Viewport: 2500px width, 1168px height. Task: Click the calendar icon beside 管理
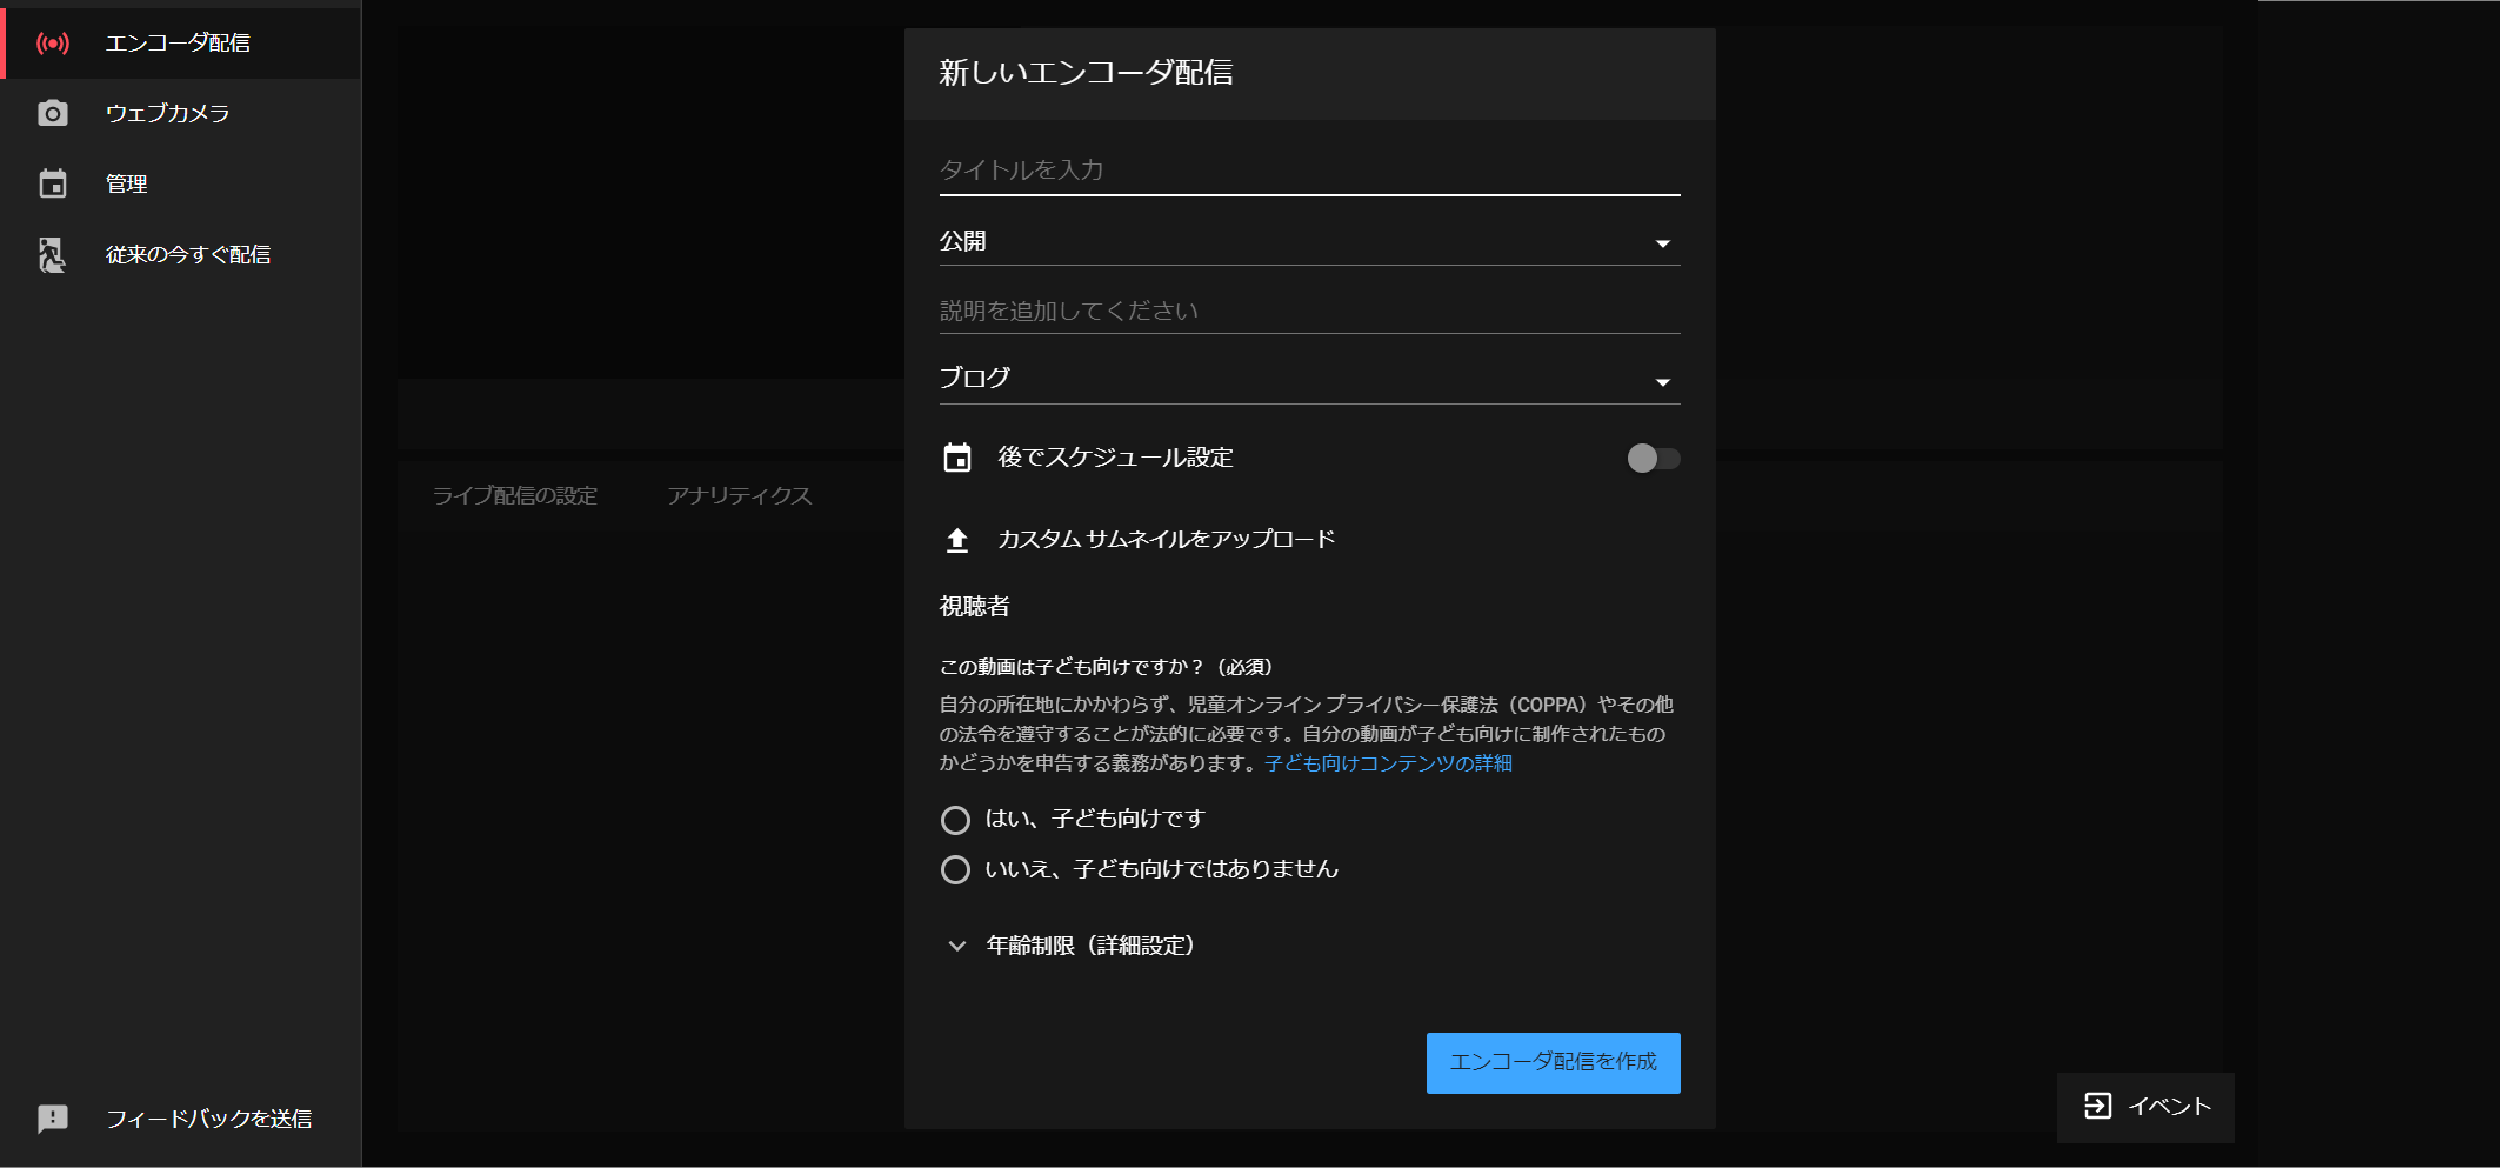click(x=53, y=184)
